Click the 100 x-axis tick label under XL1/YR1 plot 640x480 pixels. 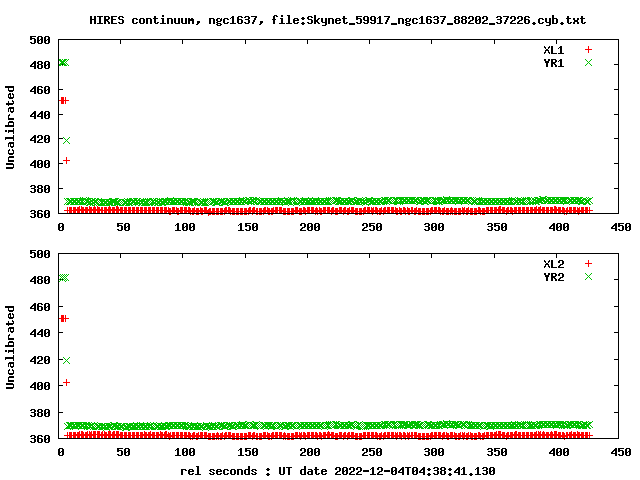click(185, 227)
